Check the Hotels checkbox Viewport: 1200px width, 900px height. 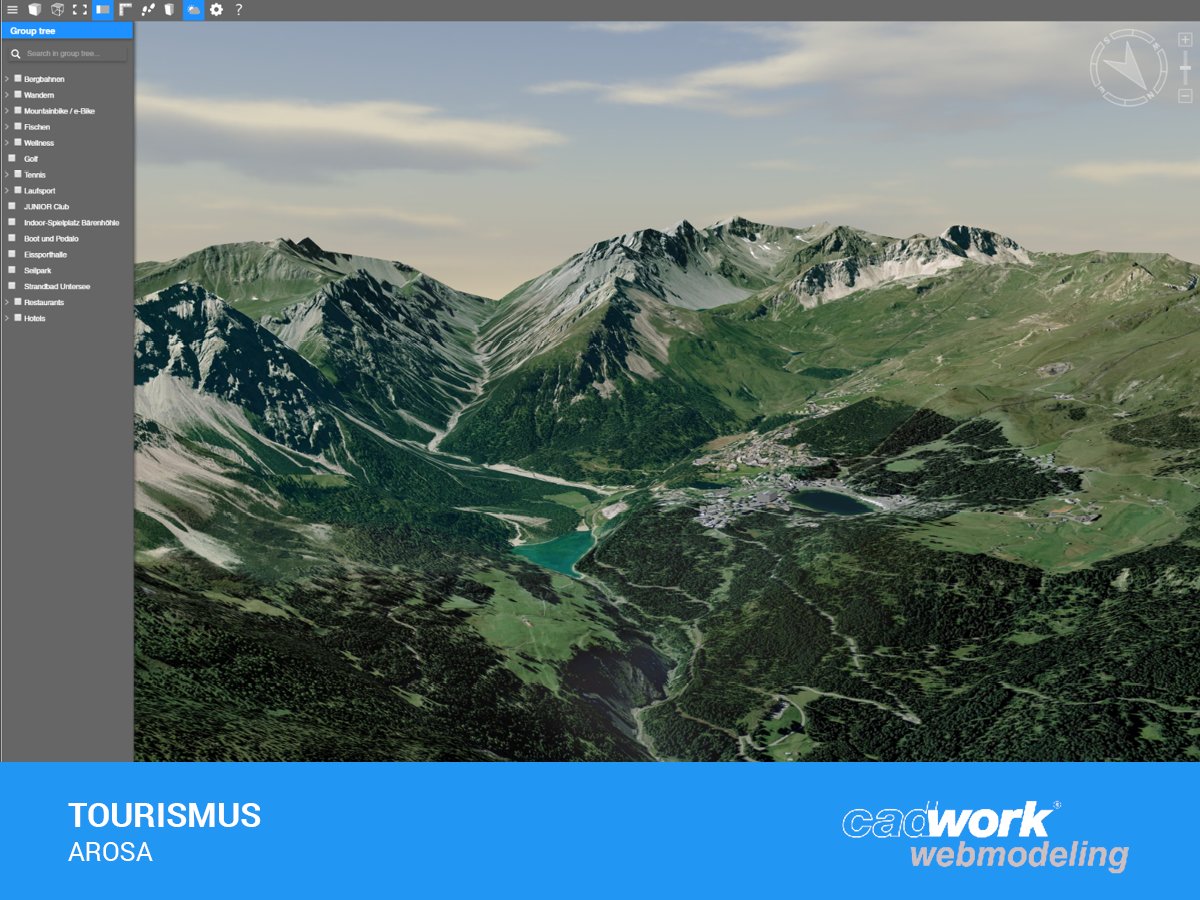click(x=17, y=317)
